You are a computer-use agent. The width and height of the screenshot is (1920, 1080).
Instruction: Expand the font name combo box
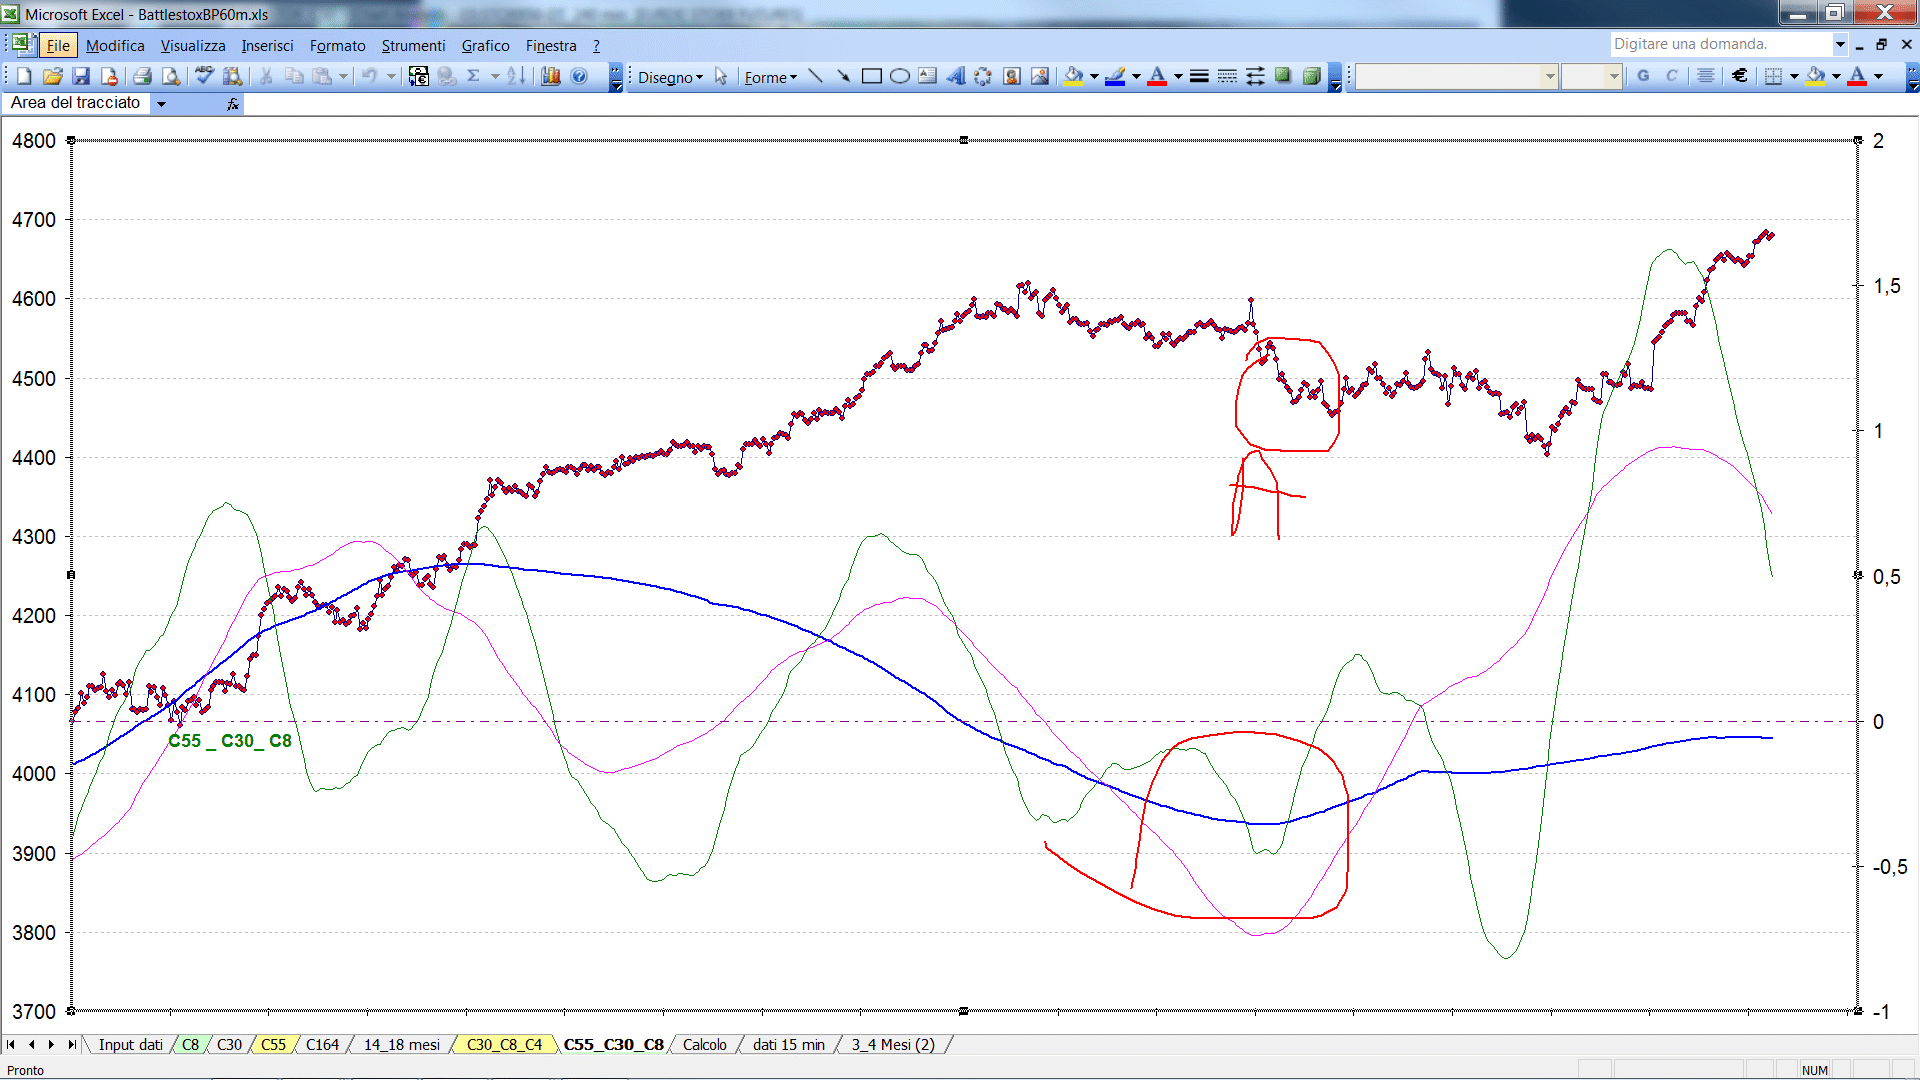1550,76
